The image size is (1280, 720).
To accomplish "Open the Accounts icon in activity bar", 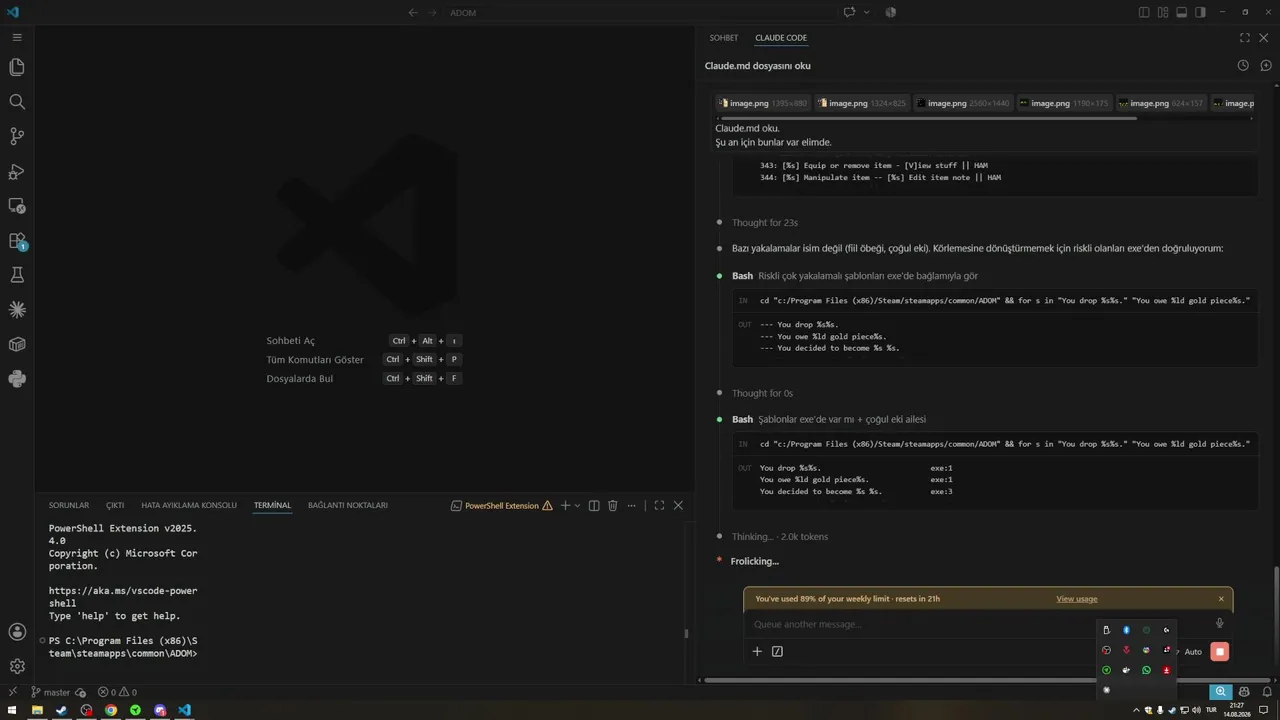I will tap(17, 632).
